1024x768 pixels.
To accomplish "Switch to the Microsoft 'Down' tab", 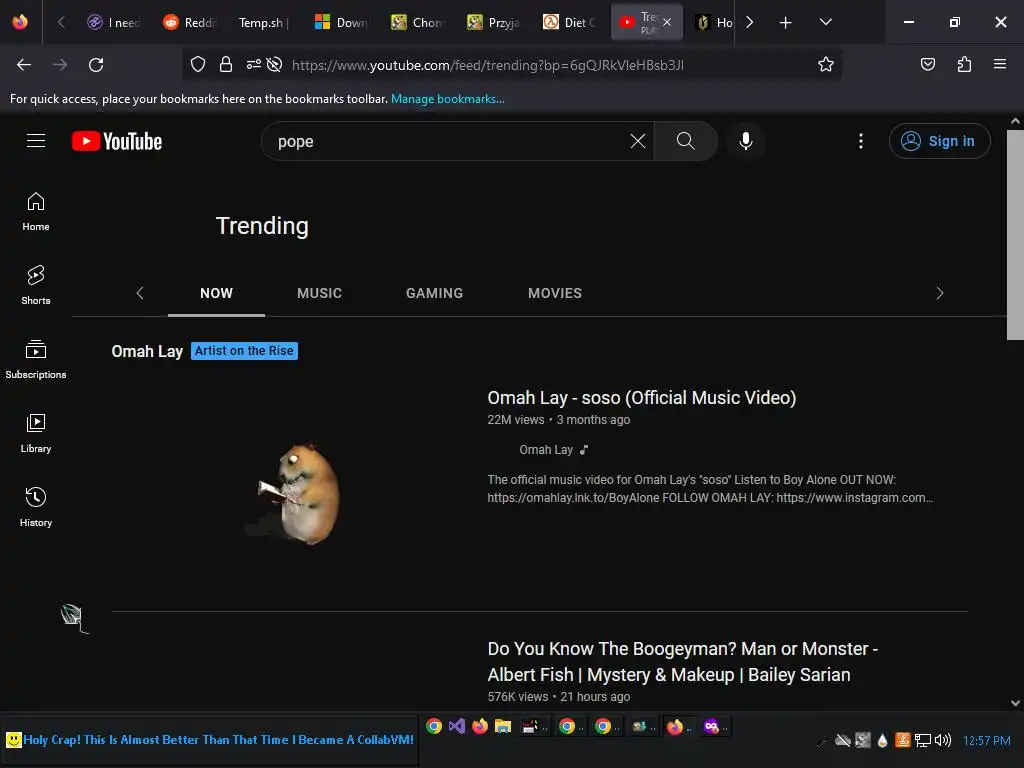I will click(x=341, y=22).
